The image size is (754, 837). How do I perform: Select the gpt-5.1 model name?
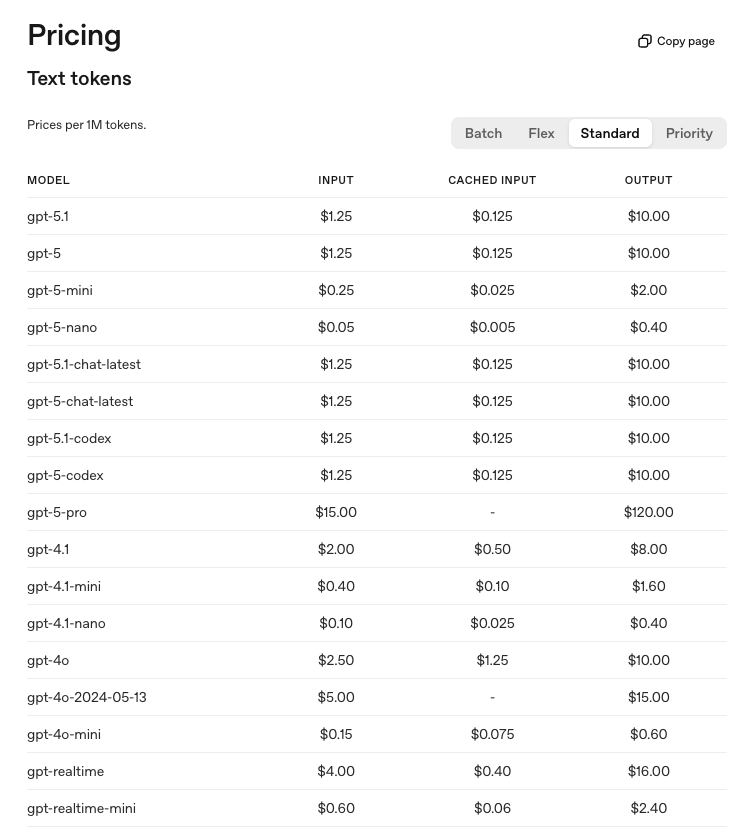[48, 216]
